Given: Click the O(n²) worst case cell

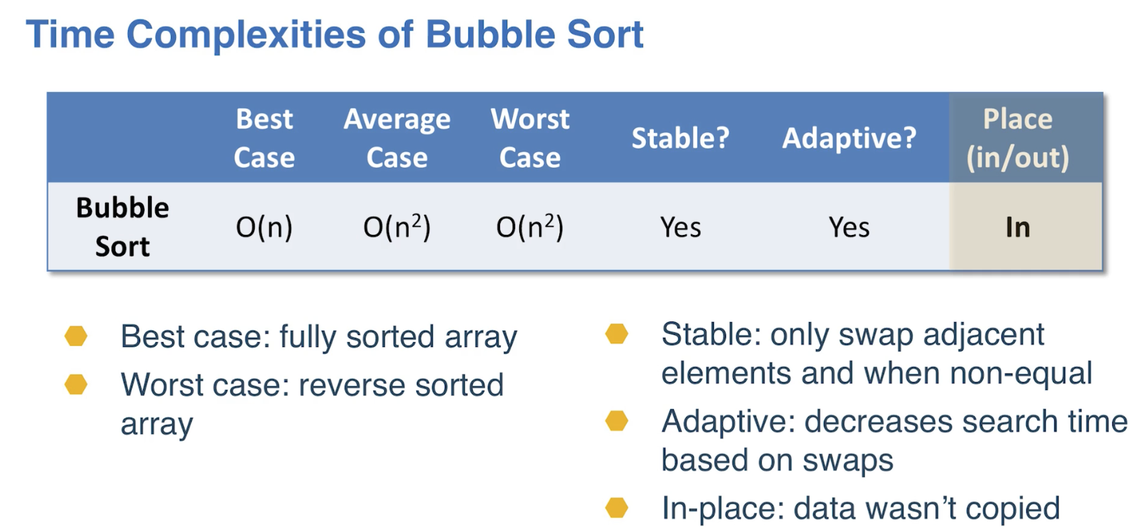Looking at the screenshot, I should coord(530,228).
